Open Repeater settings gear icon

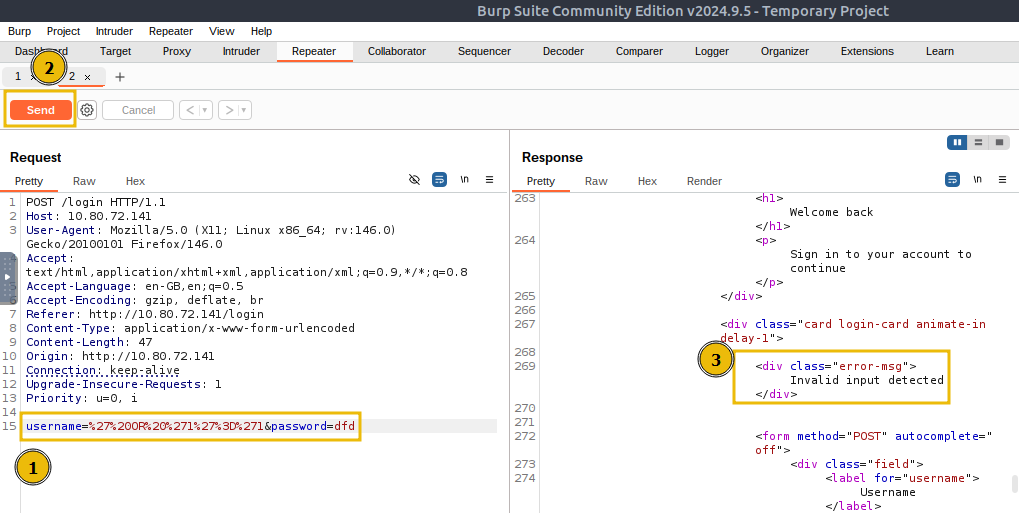click(87, 110)
